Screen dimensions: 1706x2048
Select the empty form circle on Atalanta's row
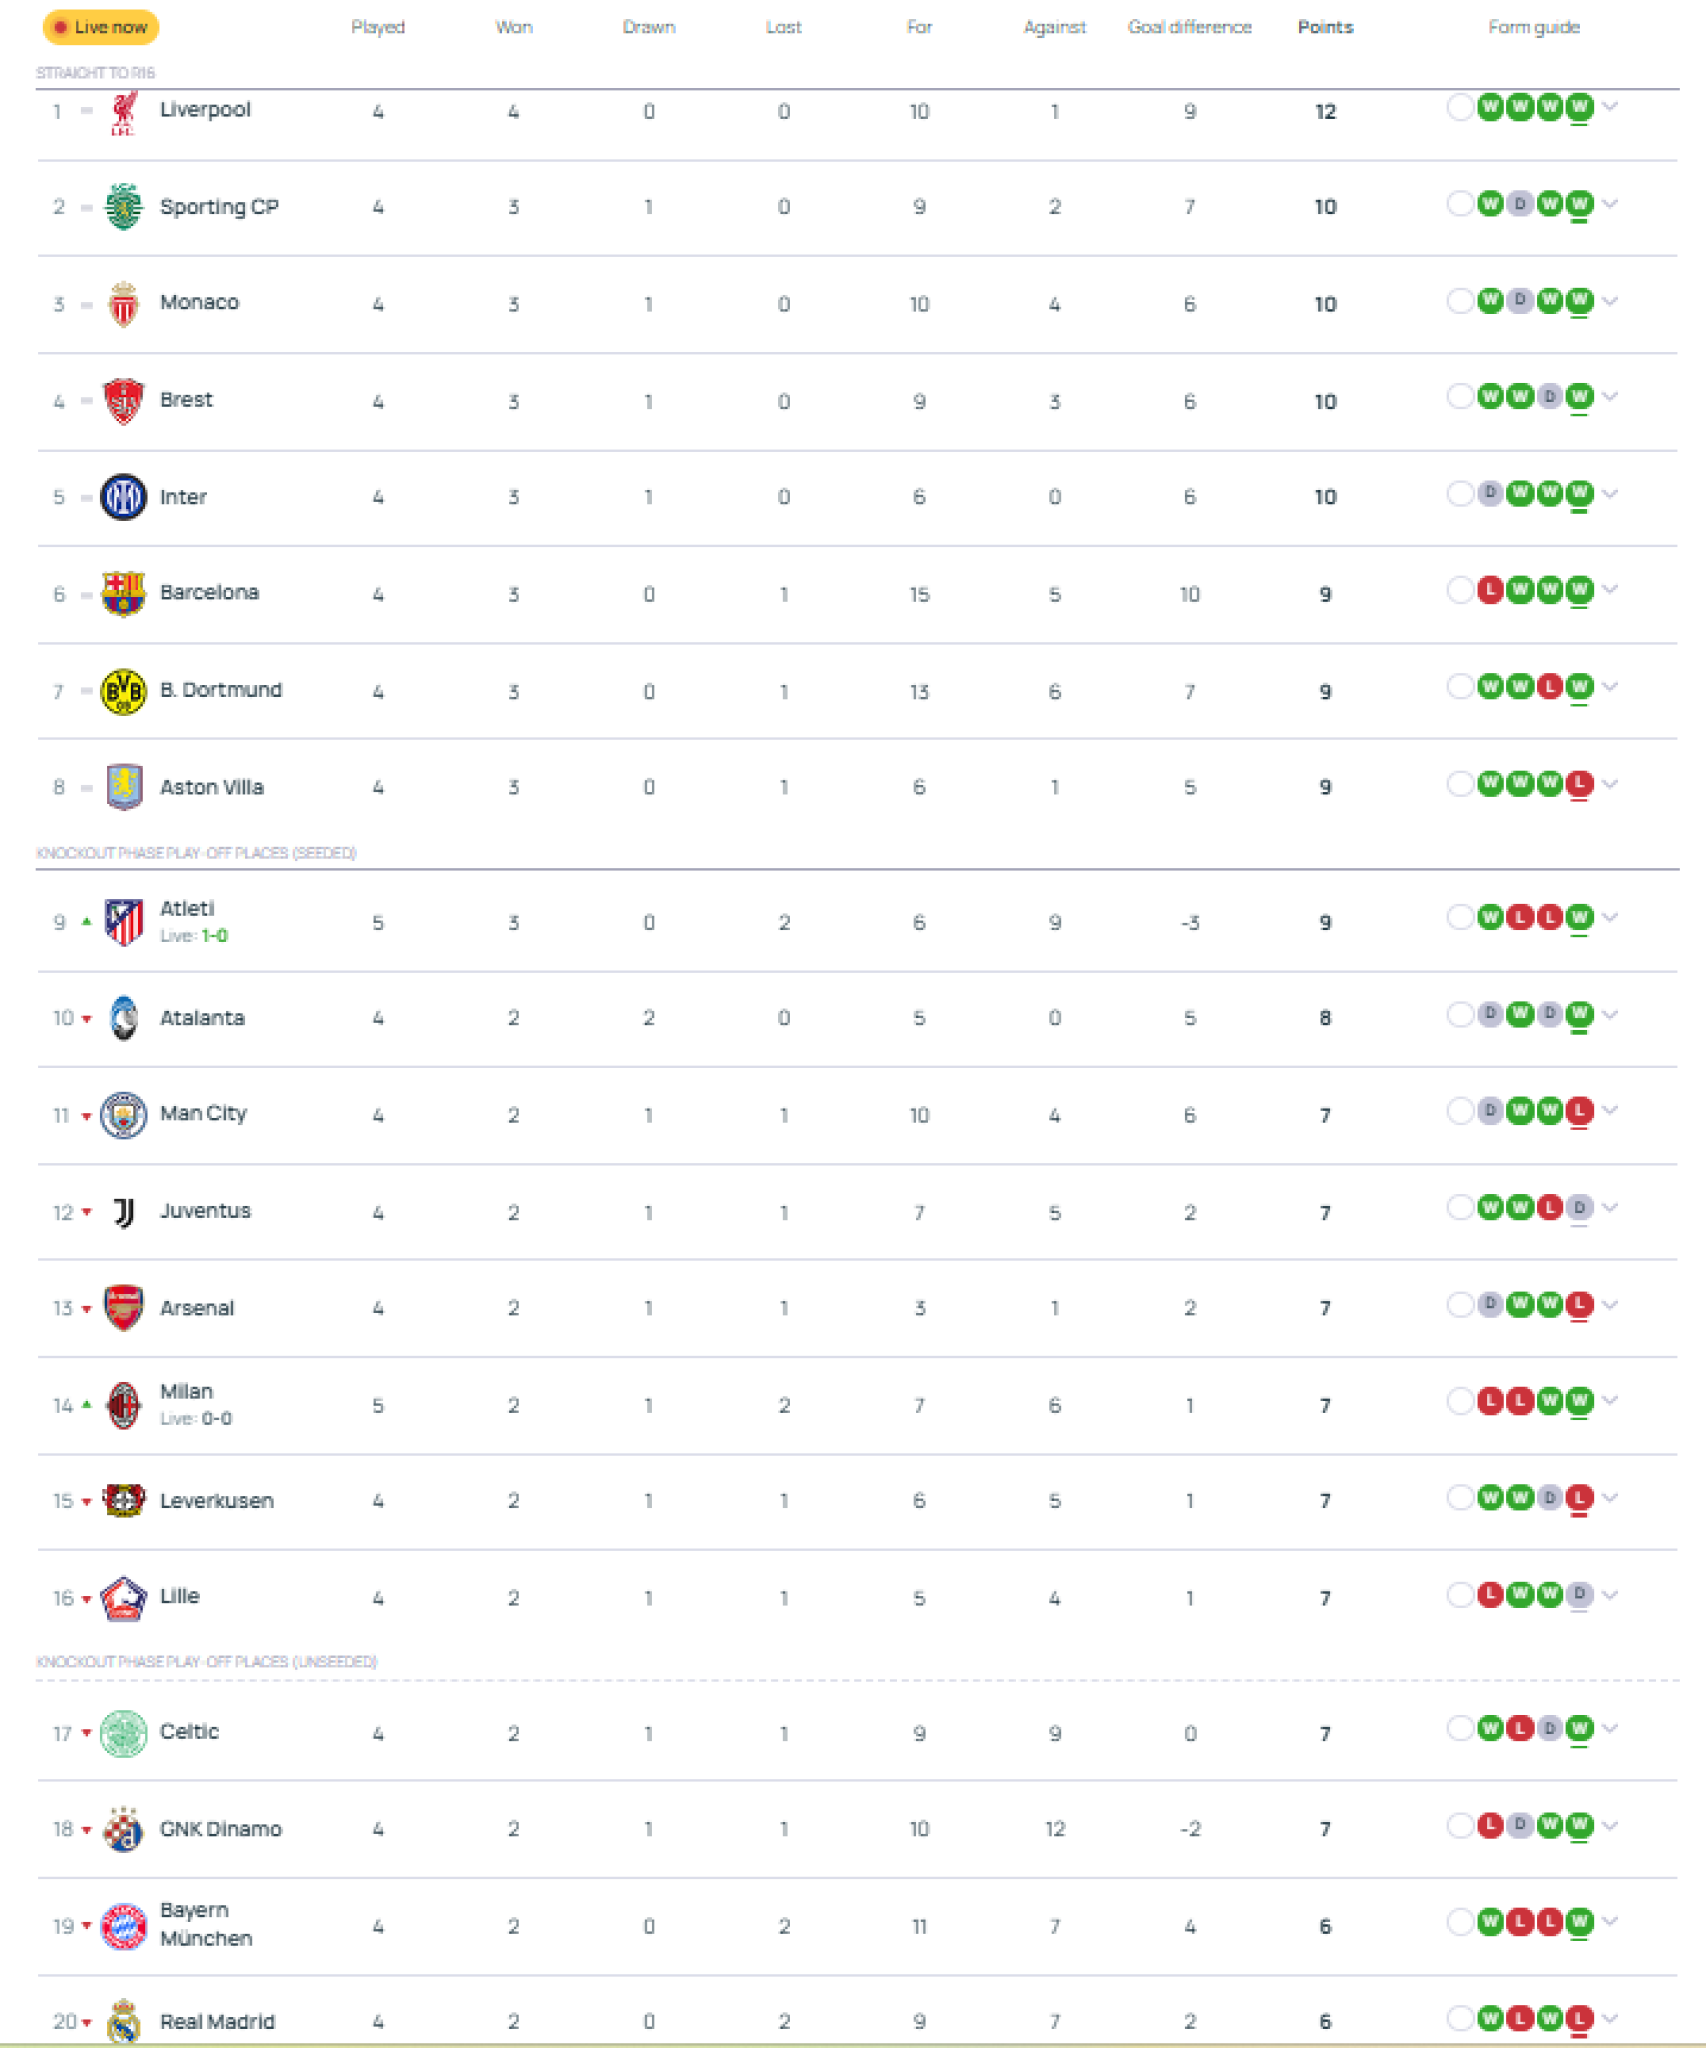click(1458, 1014)
